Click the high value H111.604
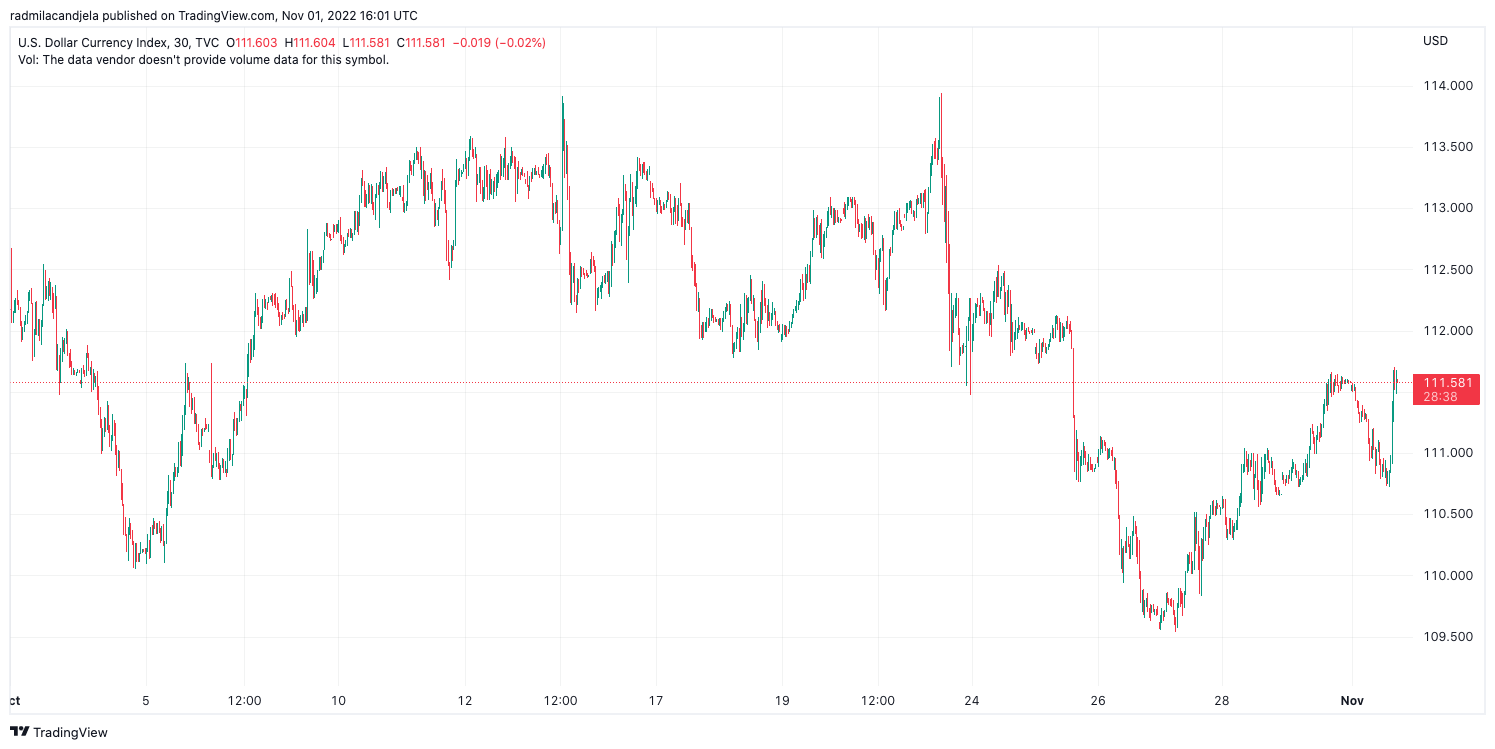Viewport: 1495px width, 749px height. pyautogui.click(x=310, y=43)
